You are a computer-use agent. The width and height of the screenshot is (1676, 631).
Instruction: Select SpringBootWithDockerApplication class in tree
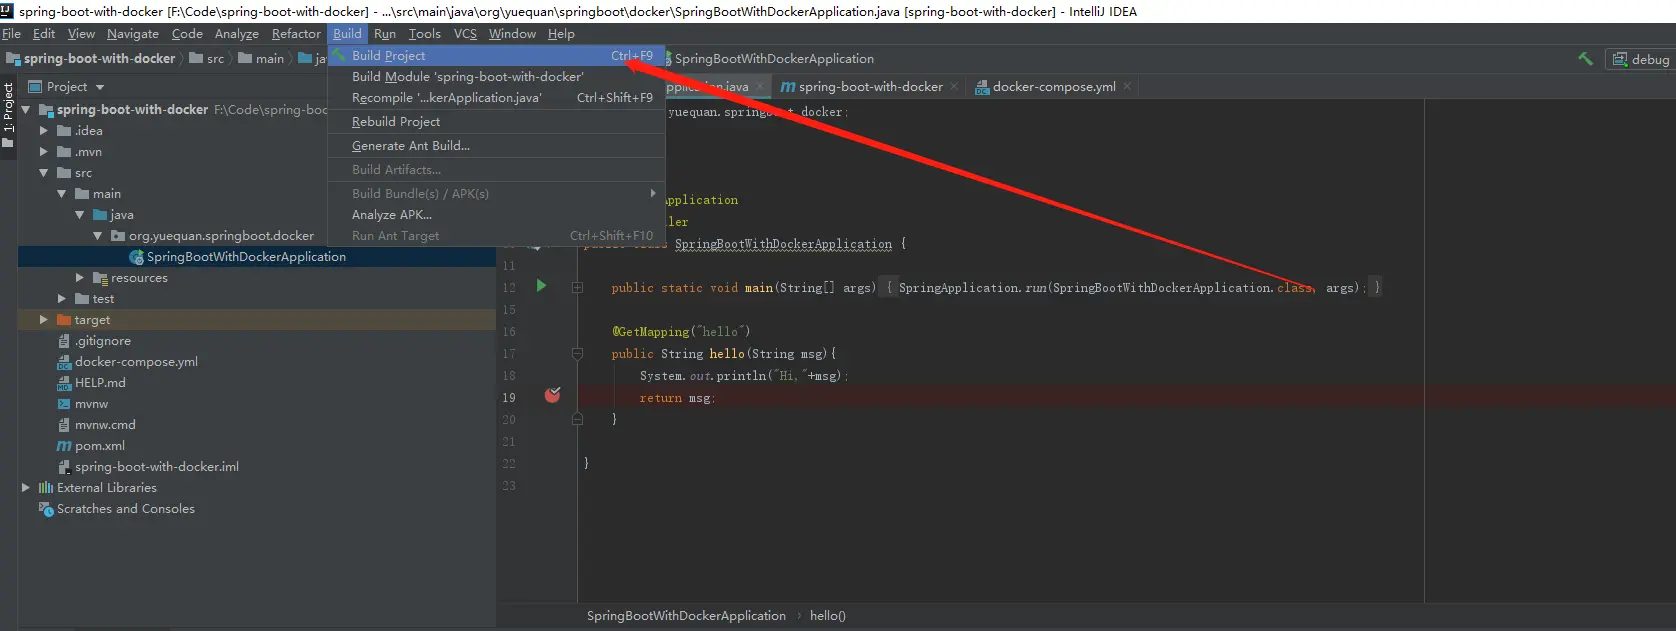[x=246, y=257]
